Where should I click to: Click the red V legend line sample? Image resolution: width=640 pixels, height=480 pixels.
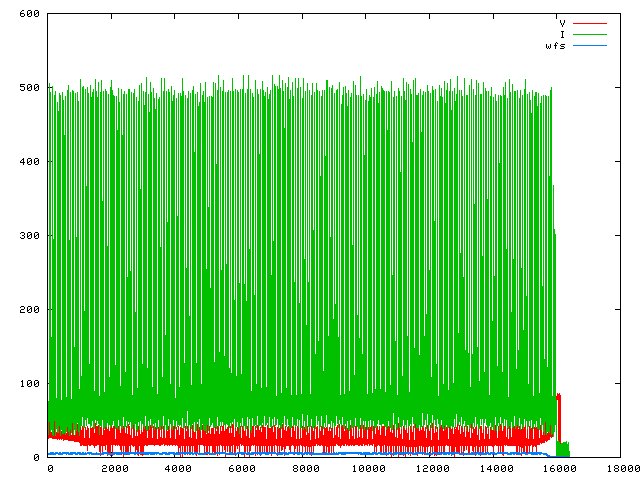point(590,22)
